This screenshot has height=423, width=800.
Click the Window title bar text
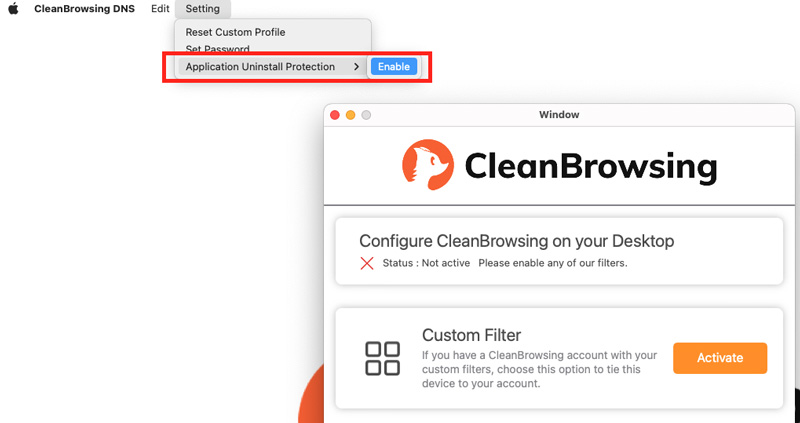click(559, 115)
